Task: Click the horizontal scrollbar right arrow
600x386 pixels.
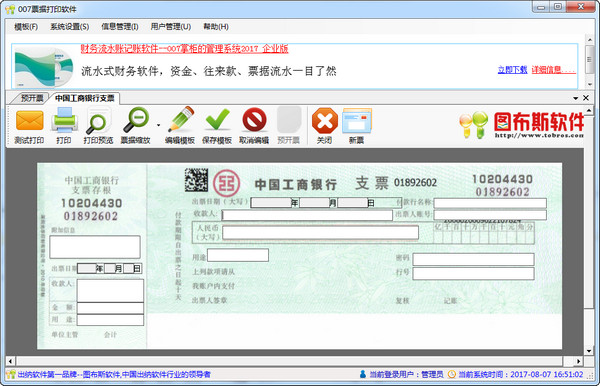Action: [578, 361]
